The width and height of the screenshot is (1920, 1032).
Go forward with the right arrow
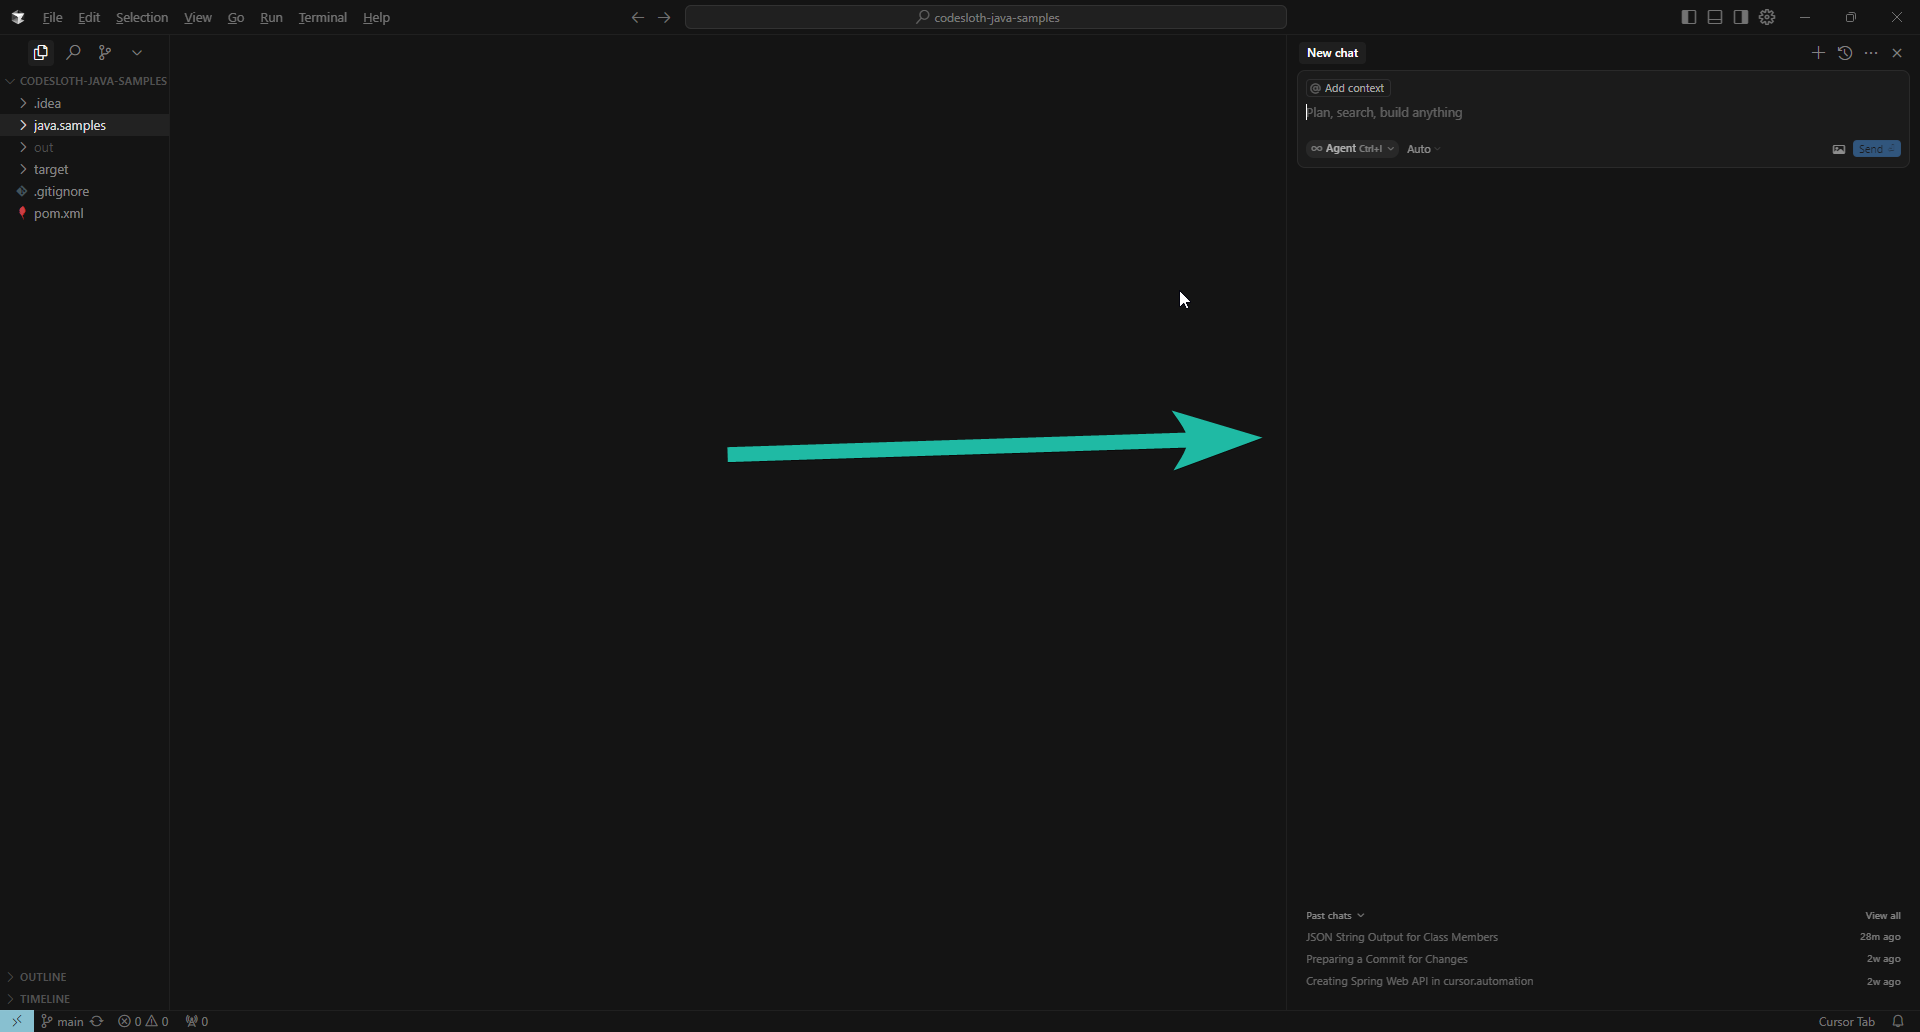(x=664, y=17)
